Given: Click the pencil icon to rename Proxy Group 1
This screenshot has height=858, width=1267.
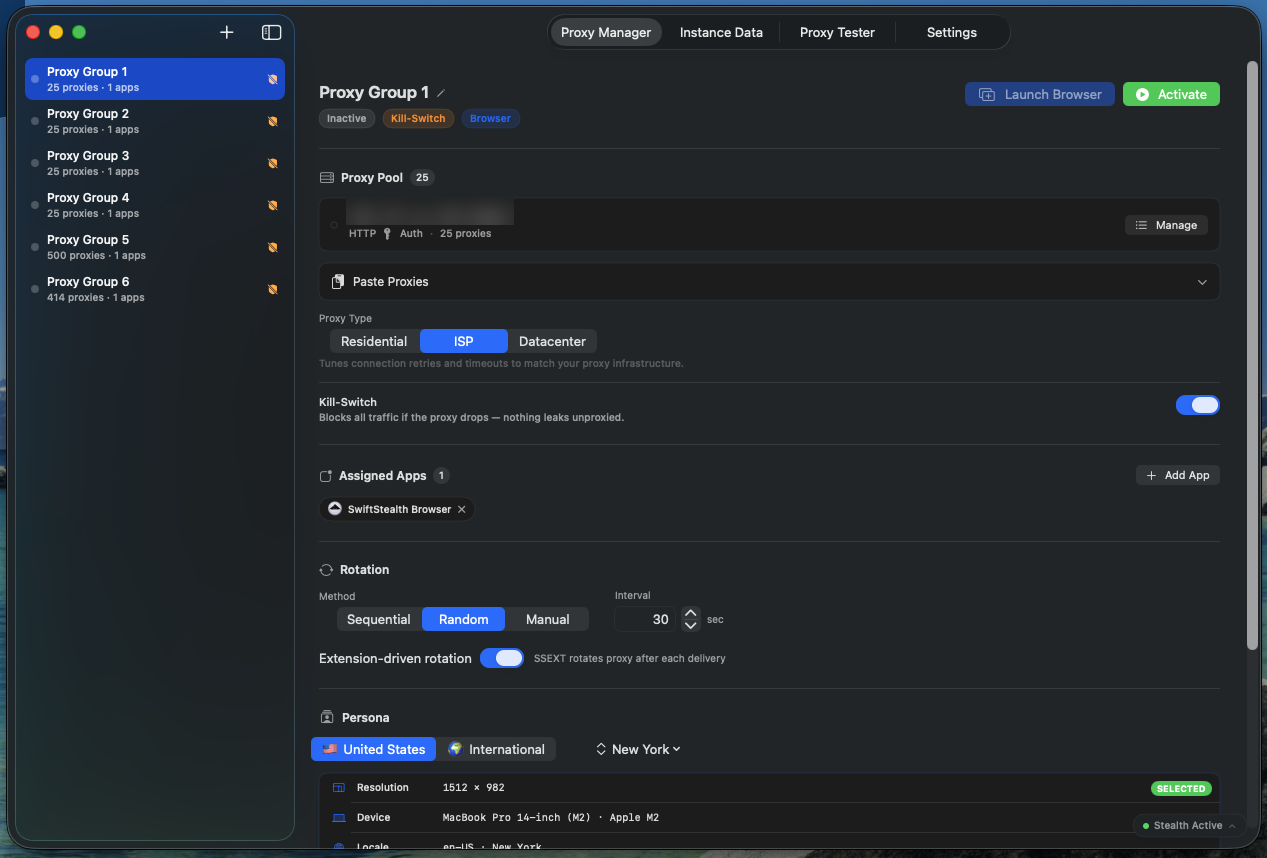Looking at the screenshot, I should coord(441,93).
